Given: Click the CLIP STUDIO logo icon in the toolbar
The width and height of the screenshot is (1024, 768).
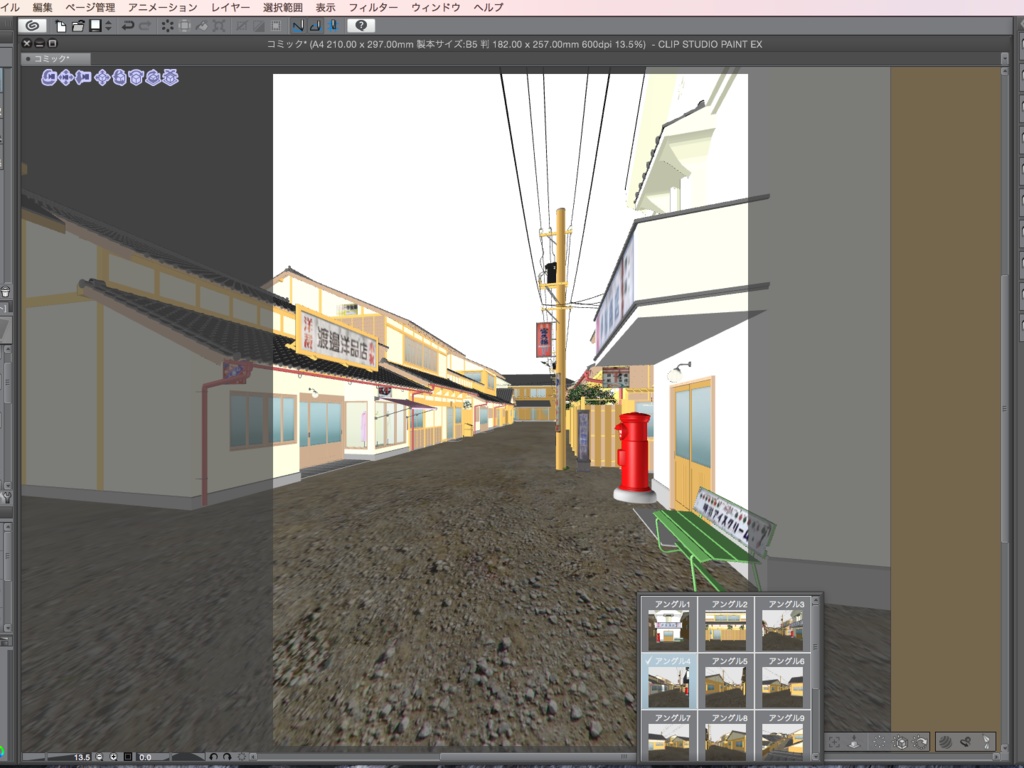Looking at the screenshot, I should [x=31, y=27].
